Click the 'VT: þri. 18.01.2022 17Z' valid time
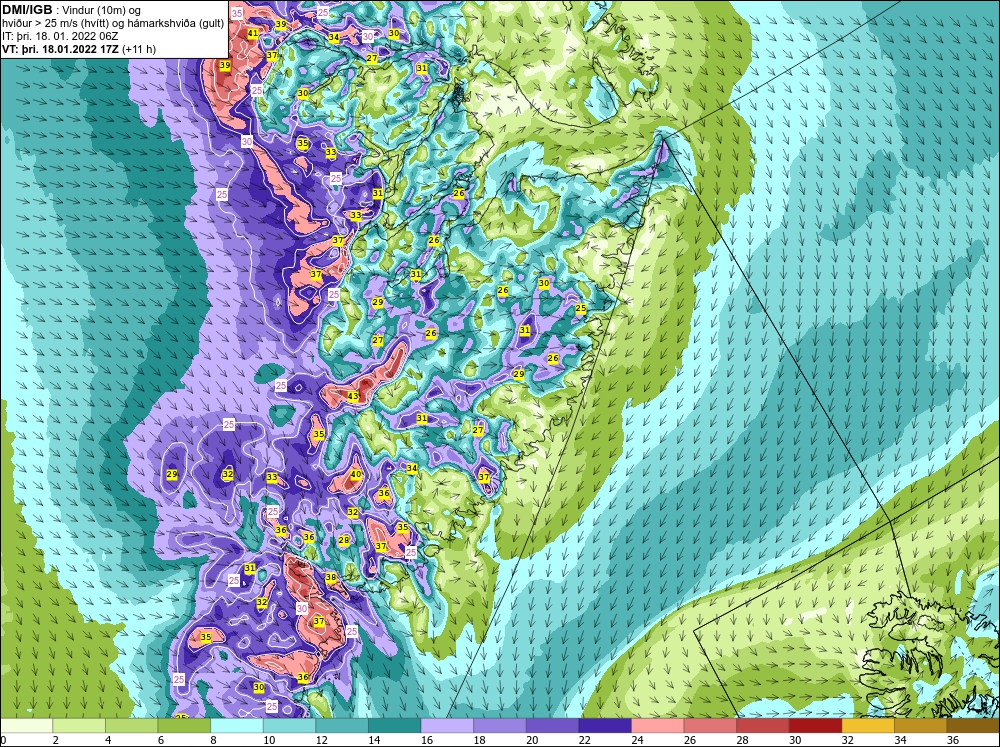 60,49
